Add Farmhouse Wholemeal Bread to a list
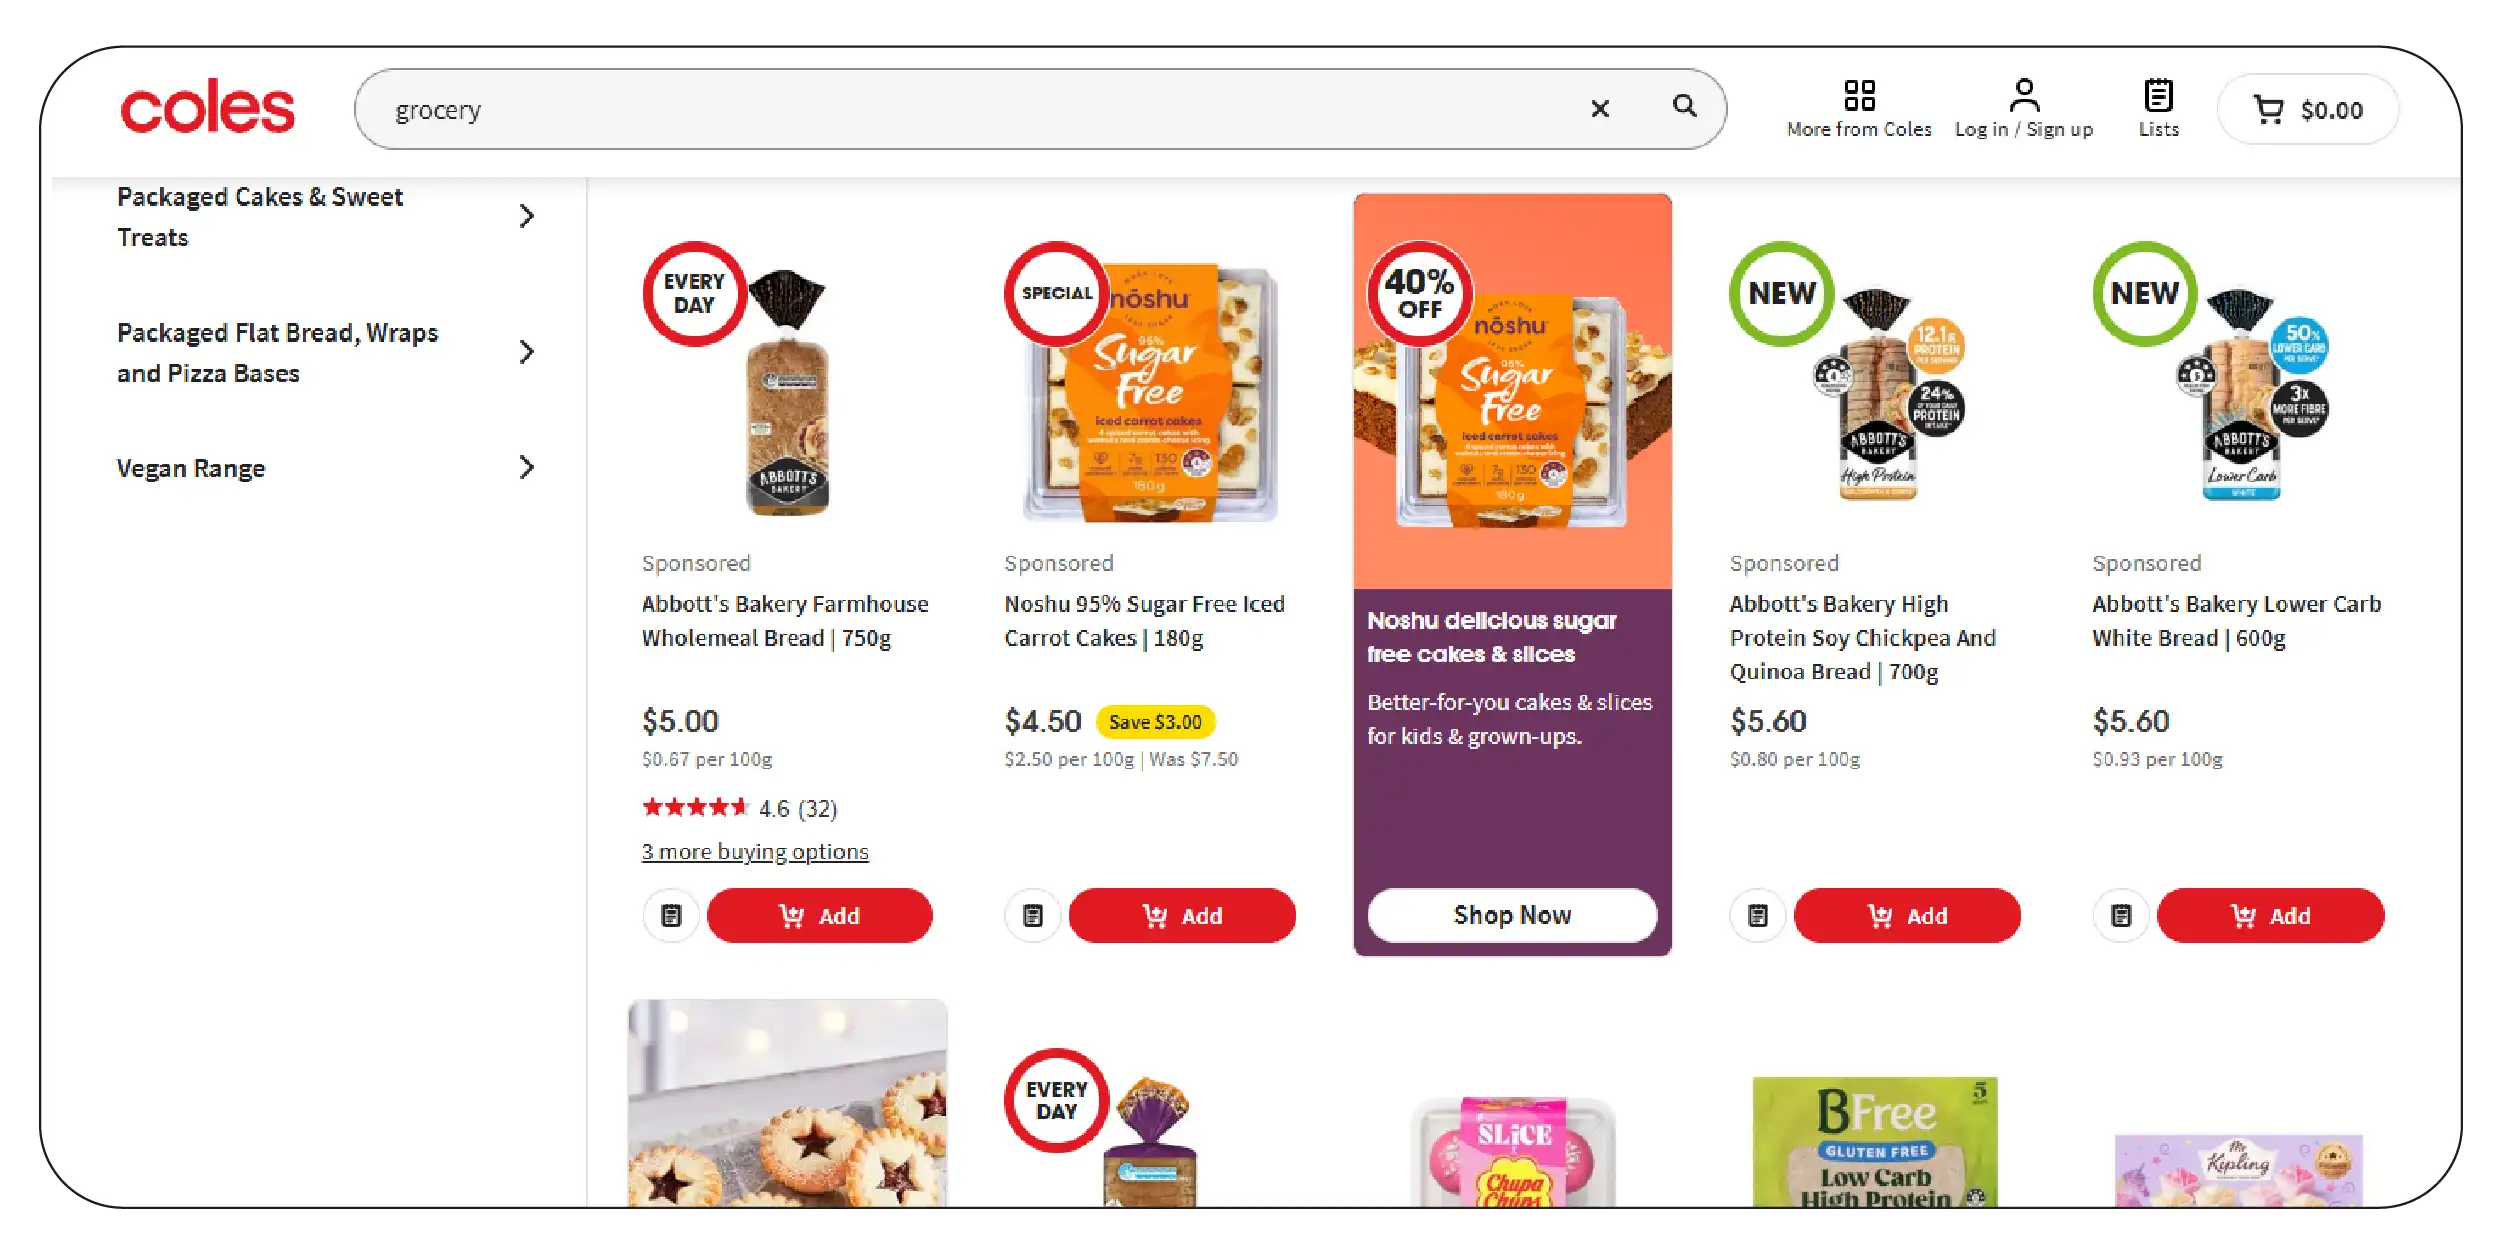The height and width of the screenshot is (1240, 2497). coord(671,915)
